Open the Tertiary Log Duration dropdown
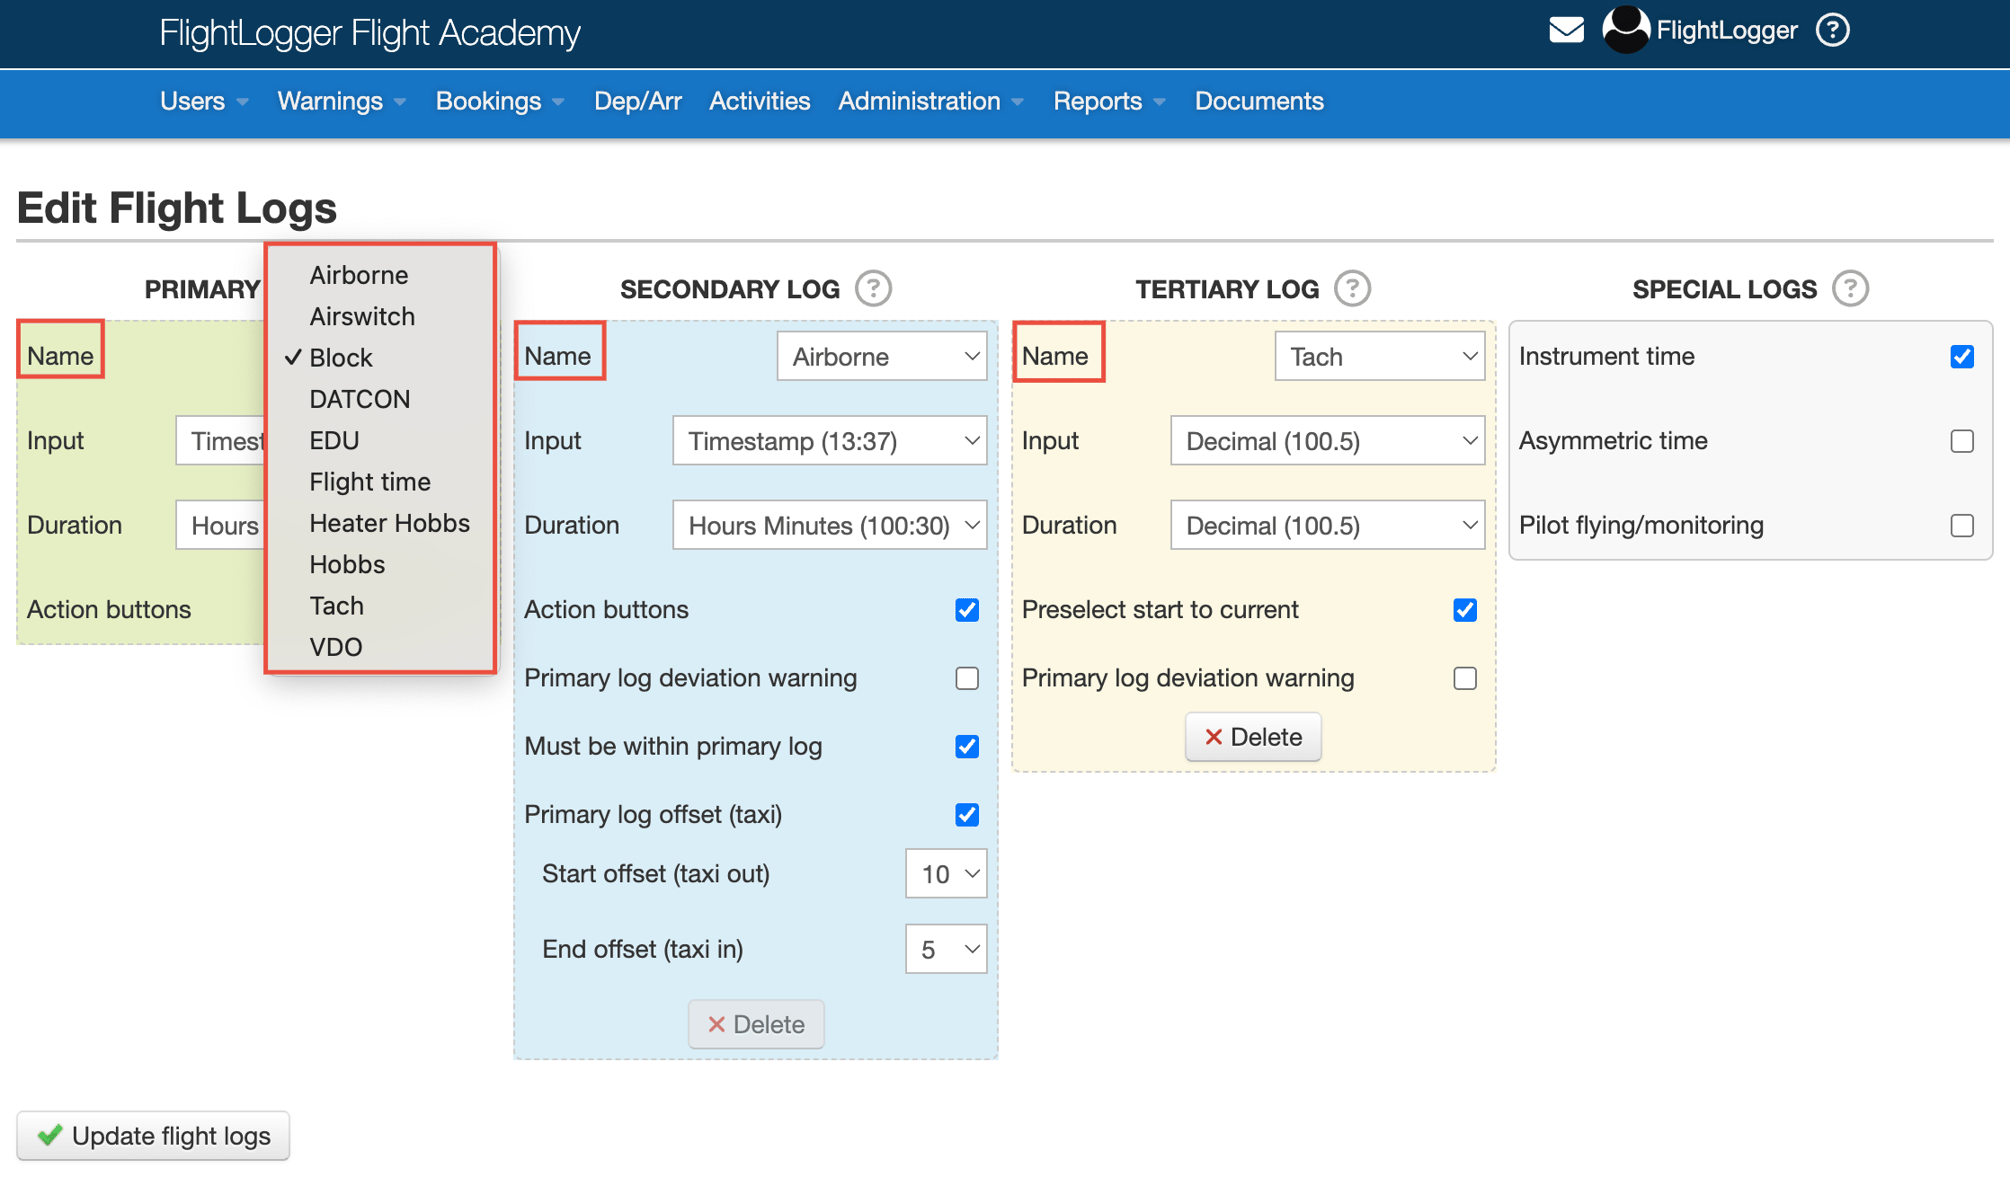 coord(1326,526)
